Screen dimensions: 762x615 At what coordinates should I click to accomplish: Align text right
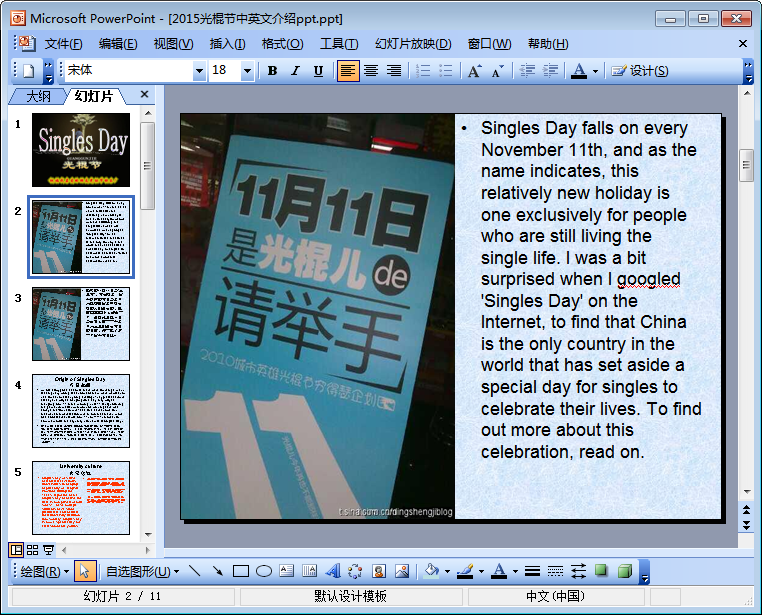tap(394, 71)
